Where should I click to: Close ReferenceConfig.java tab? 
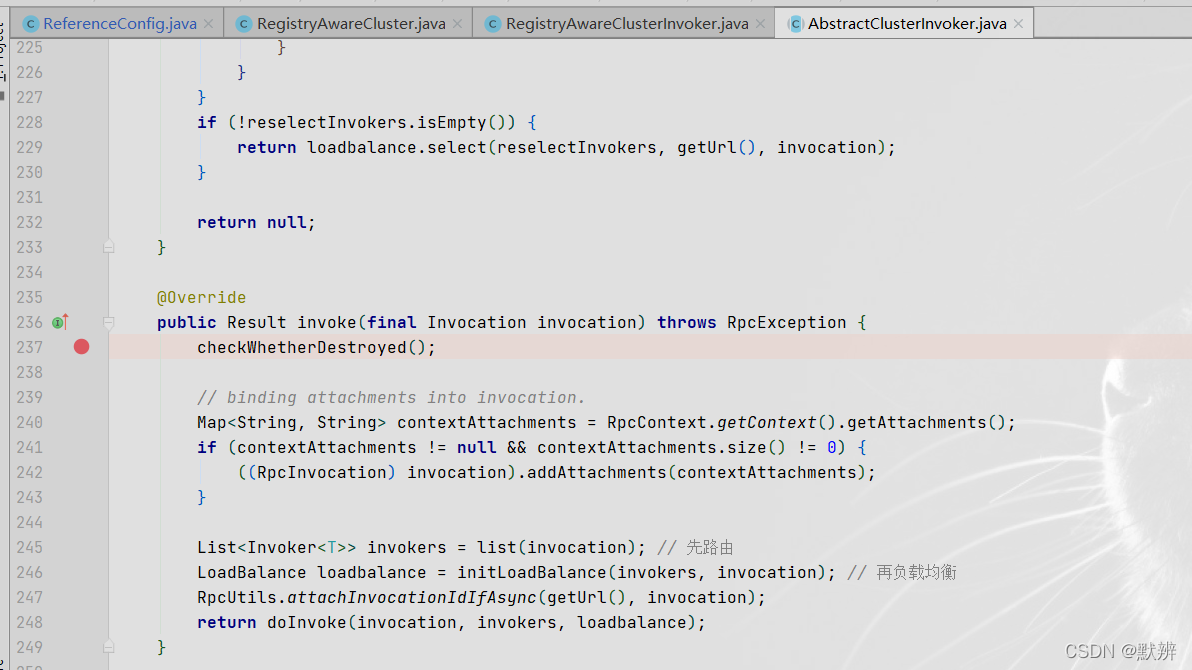208,24
